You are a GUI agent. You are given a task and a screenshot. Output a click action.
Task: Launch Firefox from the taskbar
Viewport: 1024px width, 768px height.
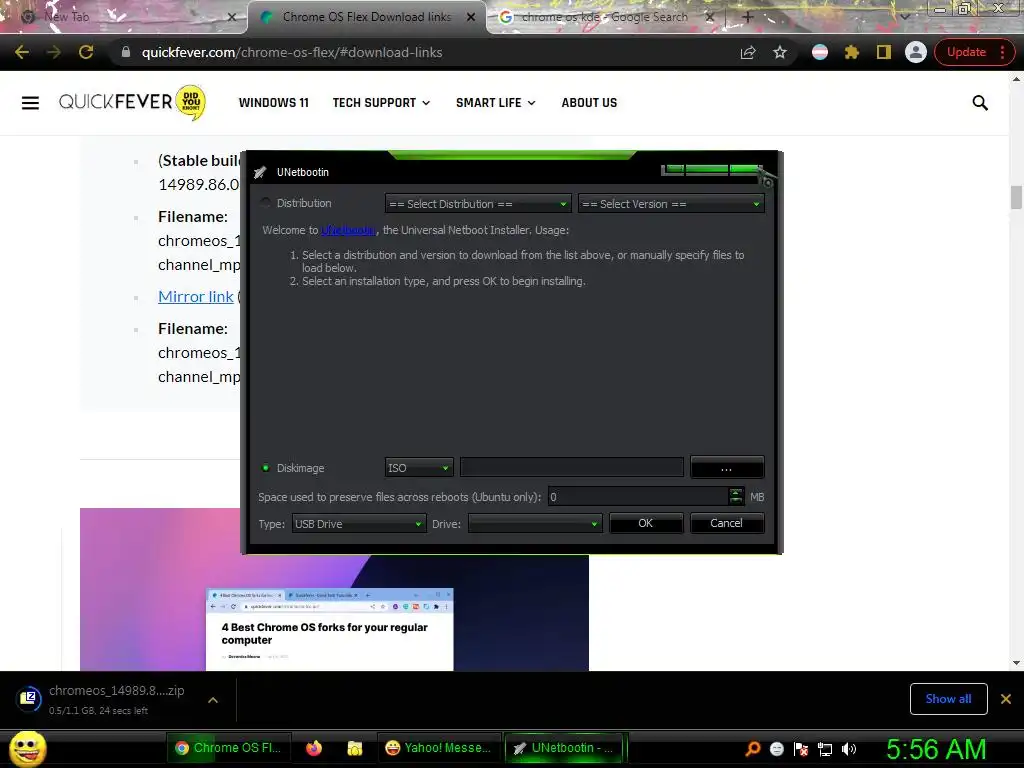[314, 748]
